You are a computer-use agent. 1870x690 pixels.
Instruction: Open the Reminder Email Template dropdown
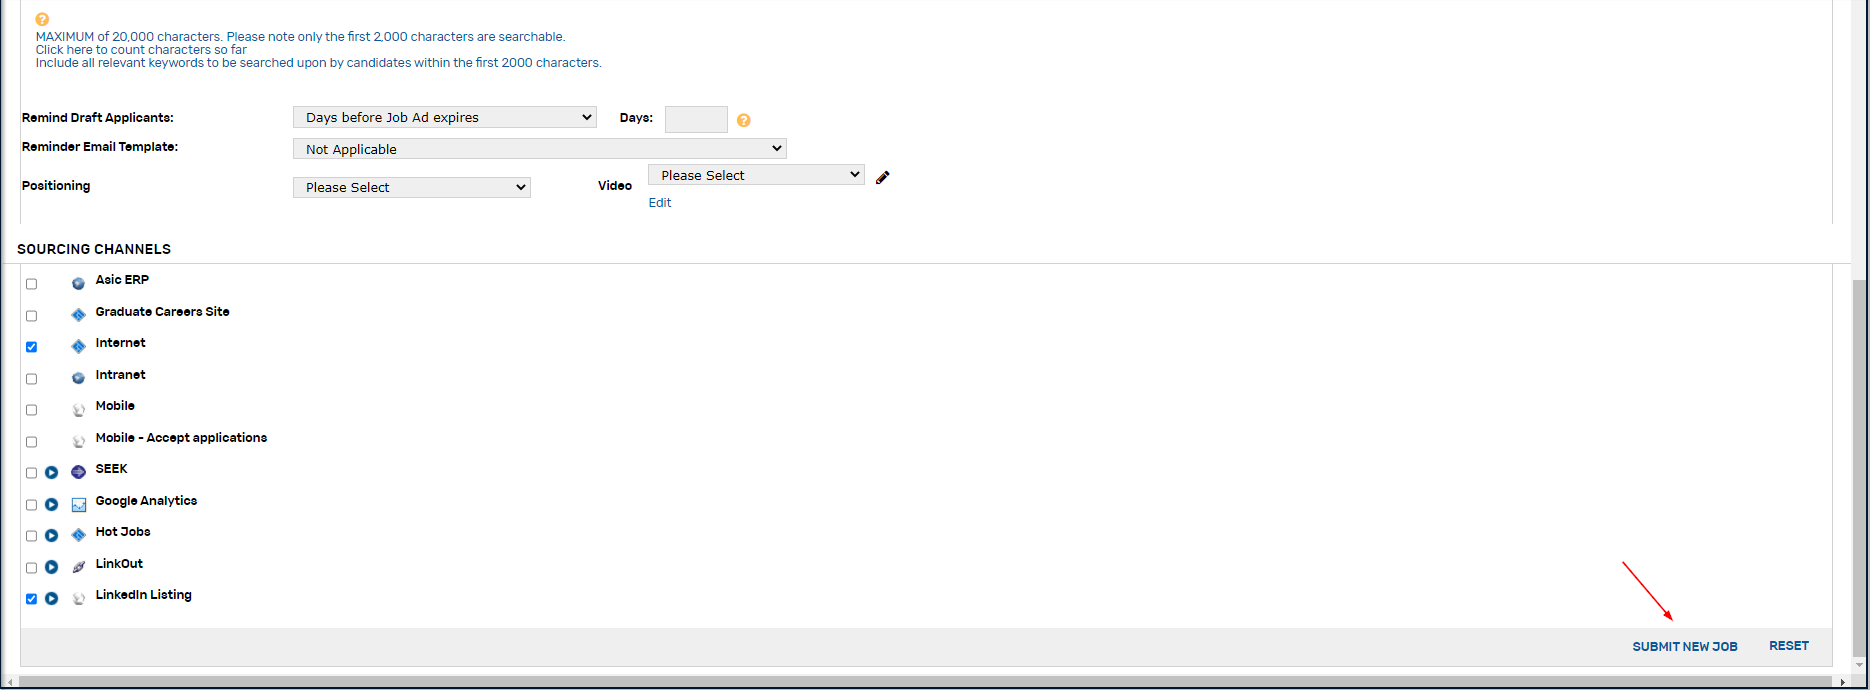click(540, 149)
